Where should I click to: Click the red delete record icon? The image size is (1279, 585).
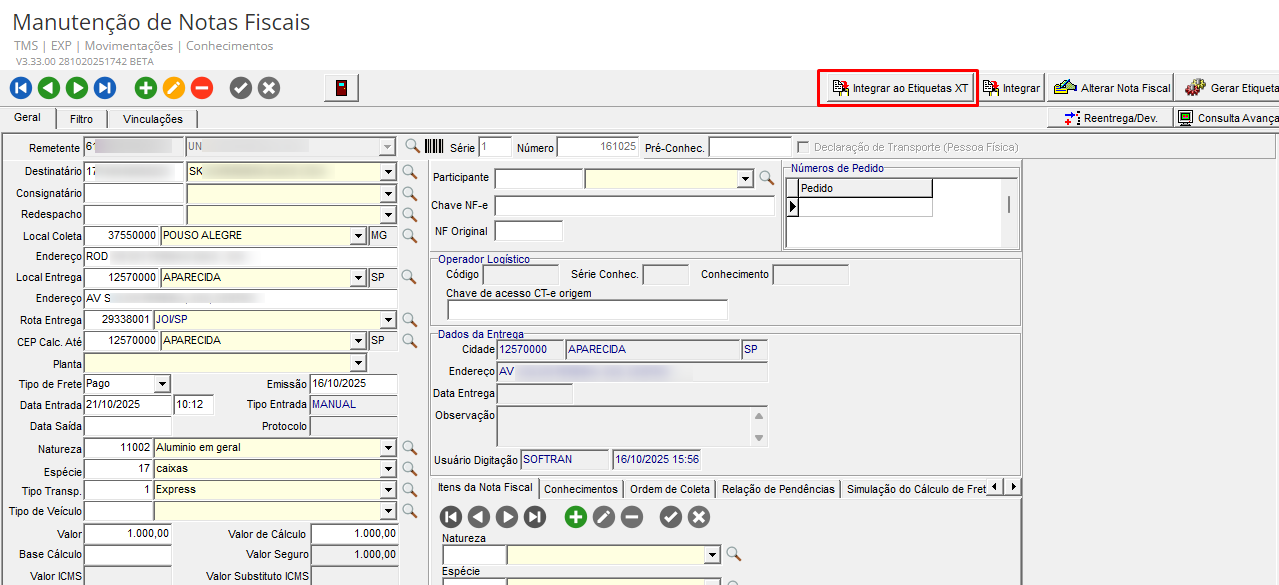click(x=202, y=88)
